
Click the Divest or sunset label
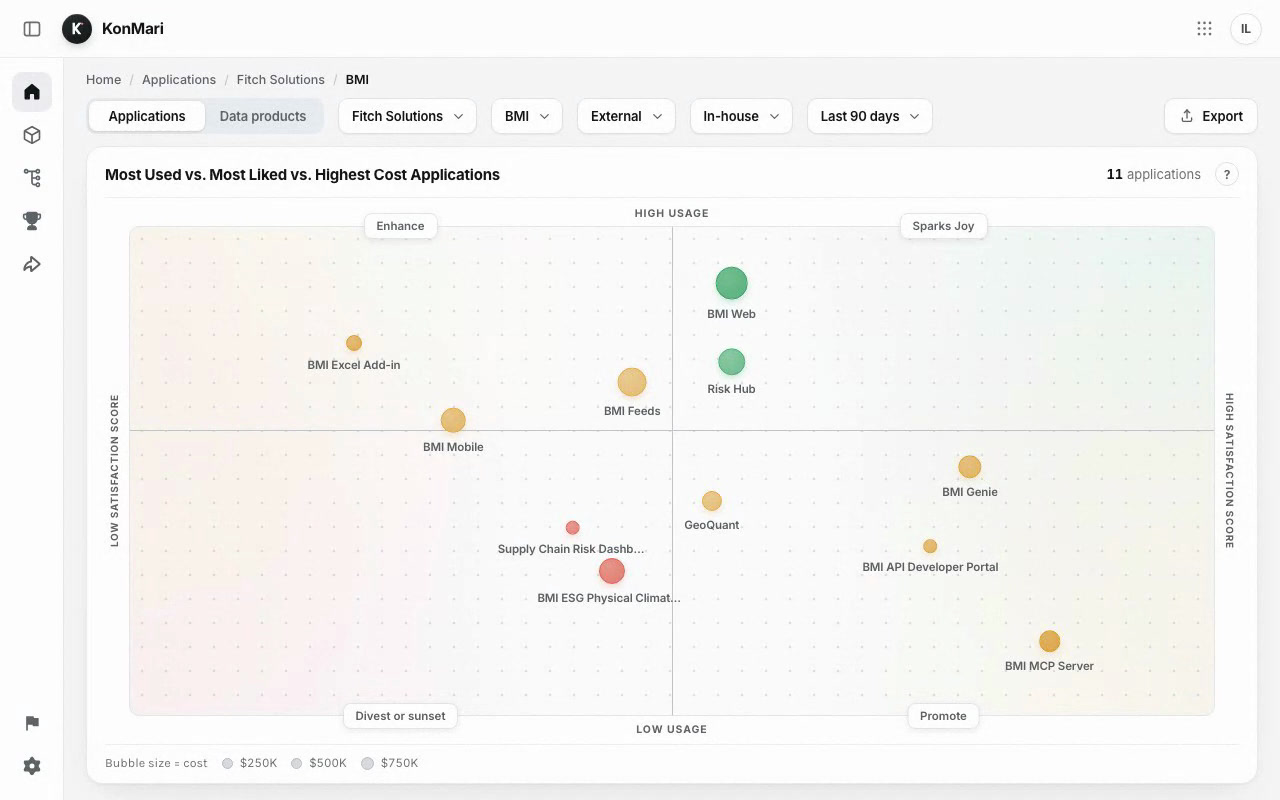click(400, 716)
